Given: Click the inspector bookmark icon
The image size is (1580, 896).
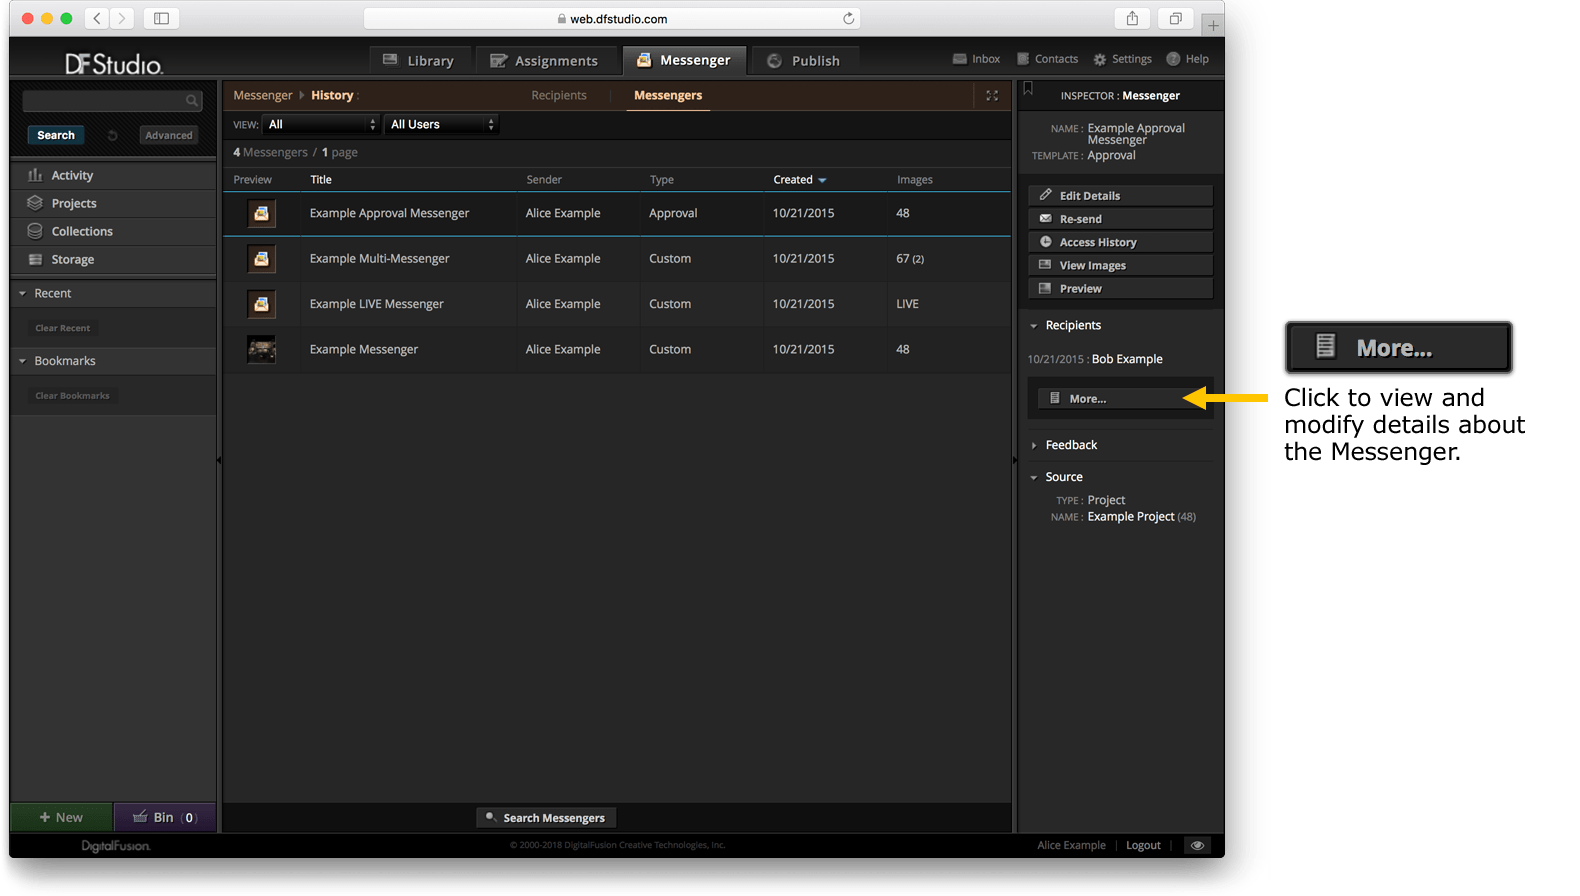Looking at the screenshot, I should pos(1028,89).
